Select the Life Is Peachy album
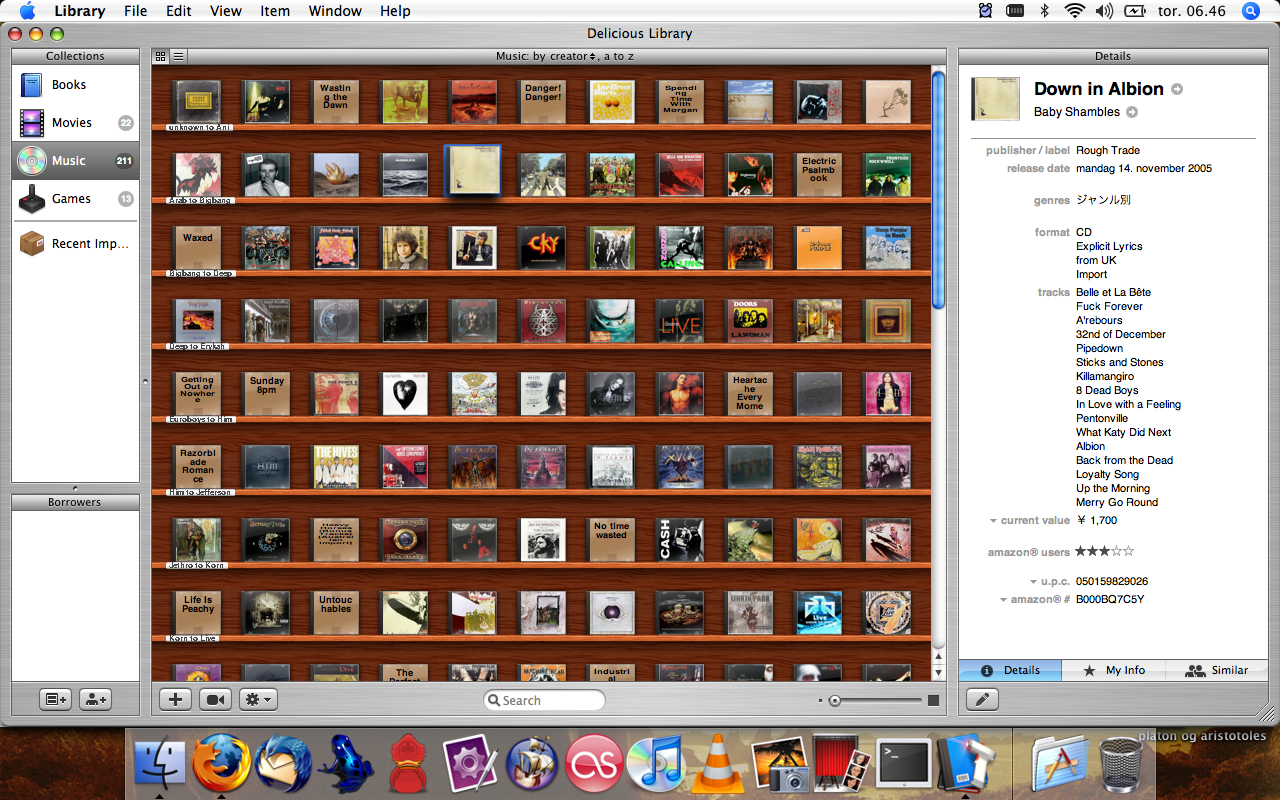1280x800 pixels. pyautogui.click(x=198, y=612)
